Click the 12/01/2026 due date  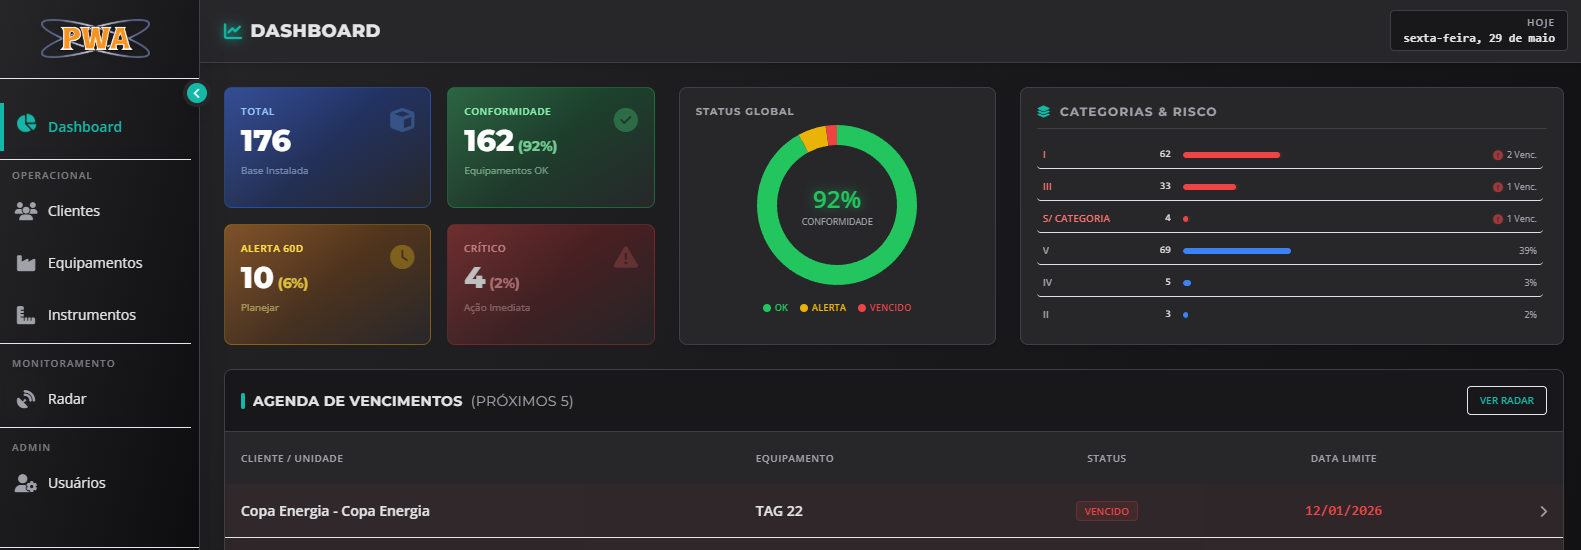click(x=1344, y=511)
